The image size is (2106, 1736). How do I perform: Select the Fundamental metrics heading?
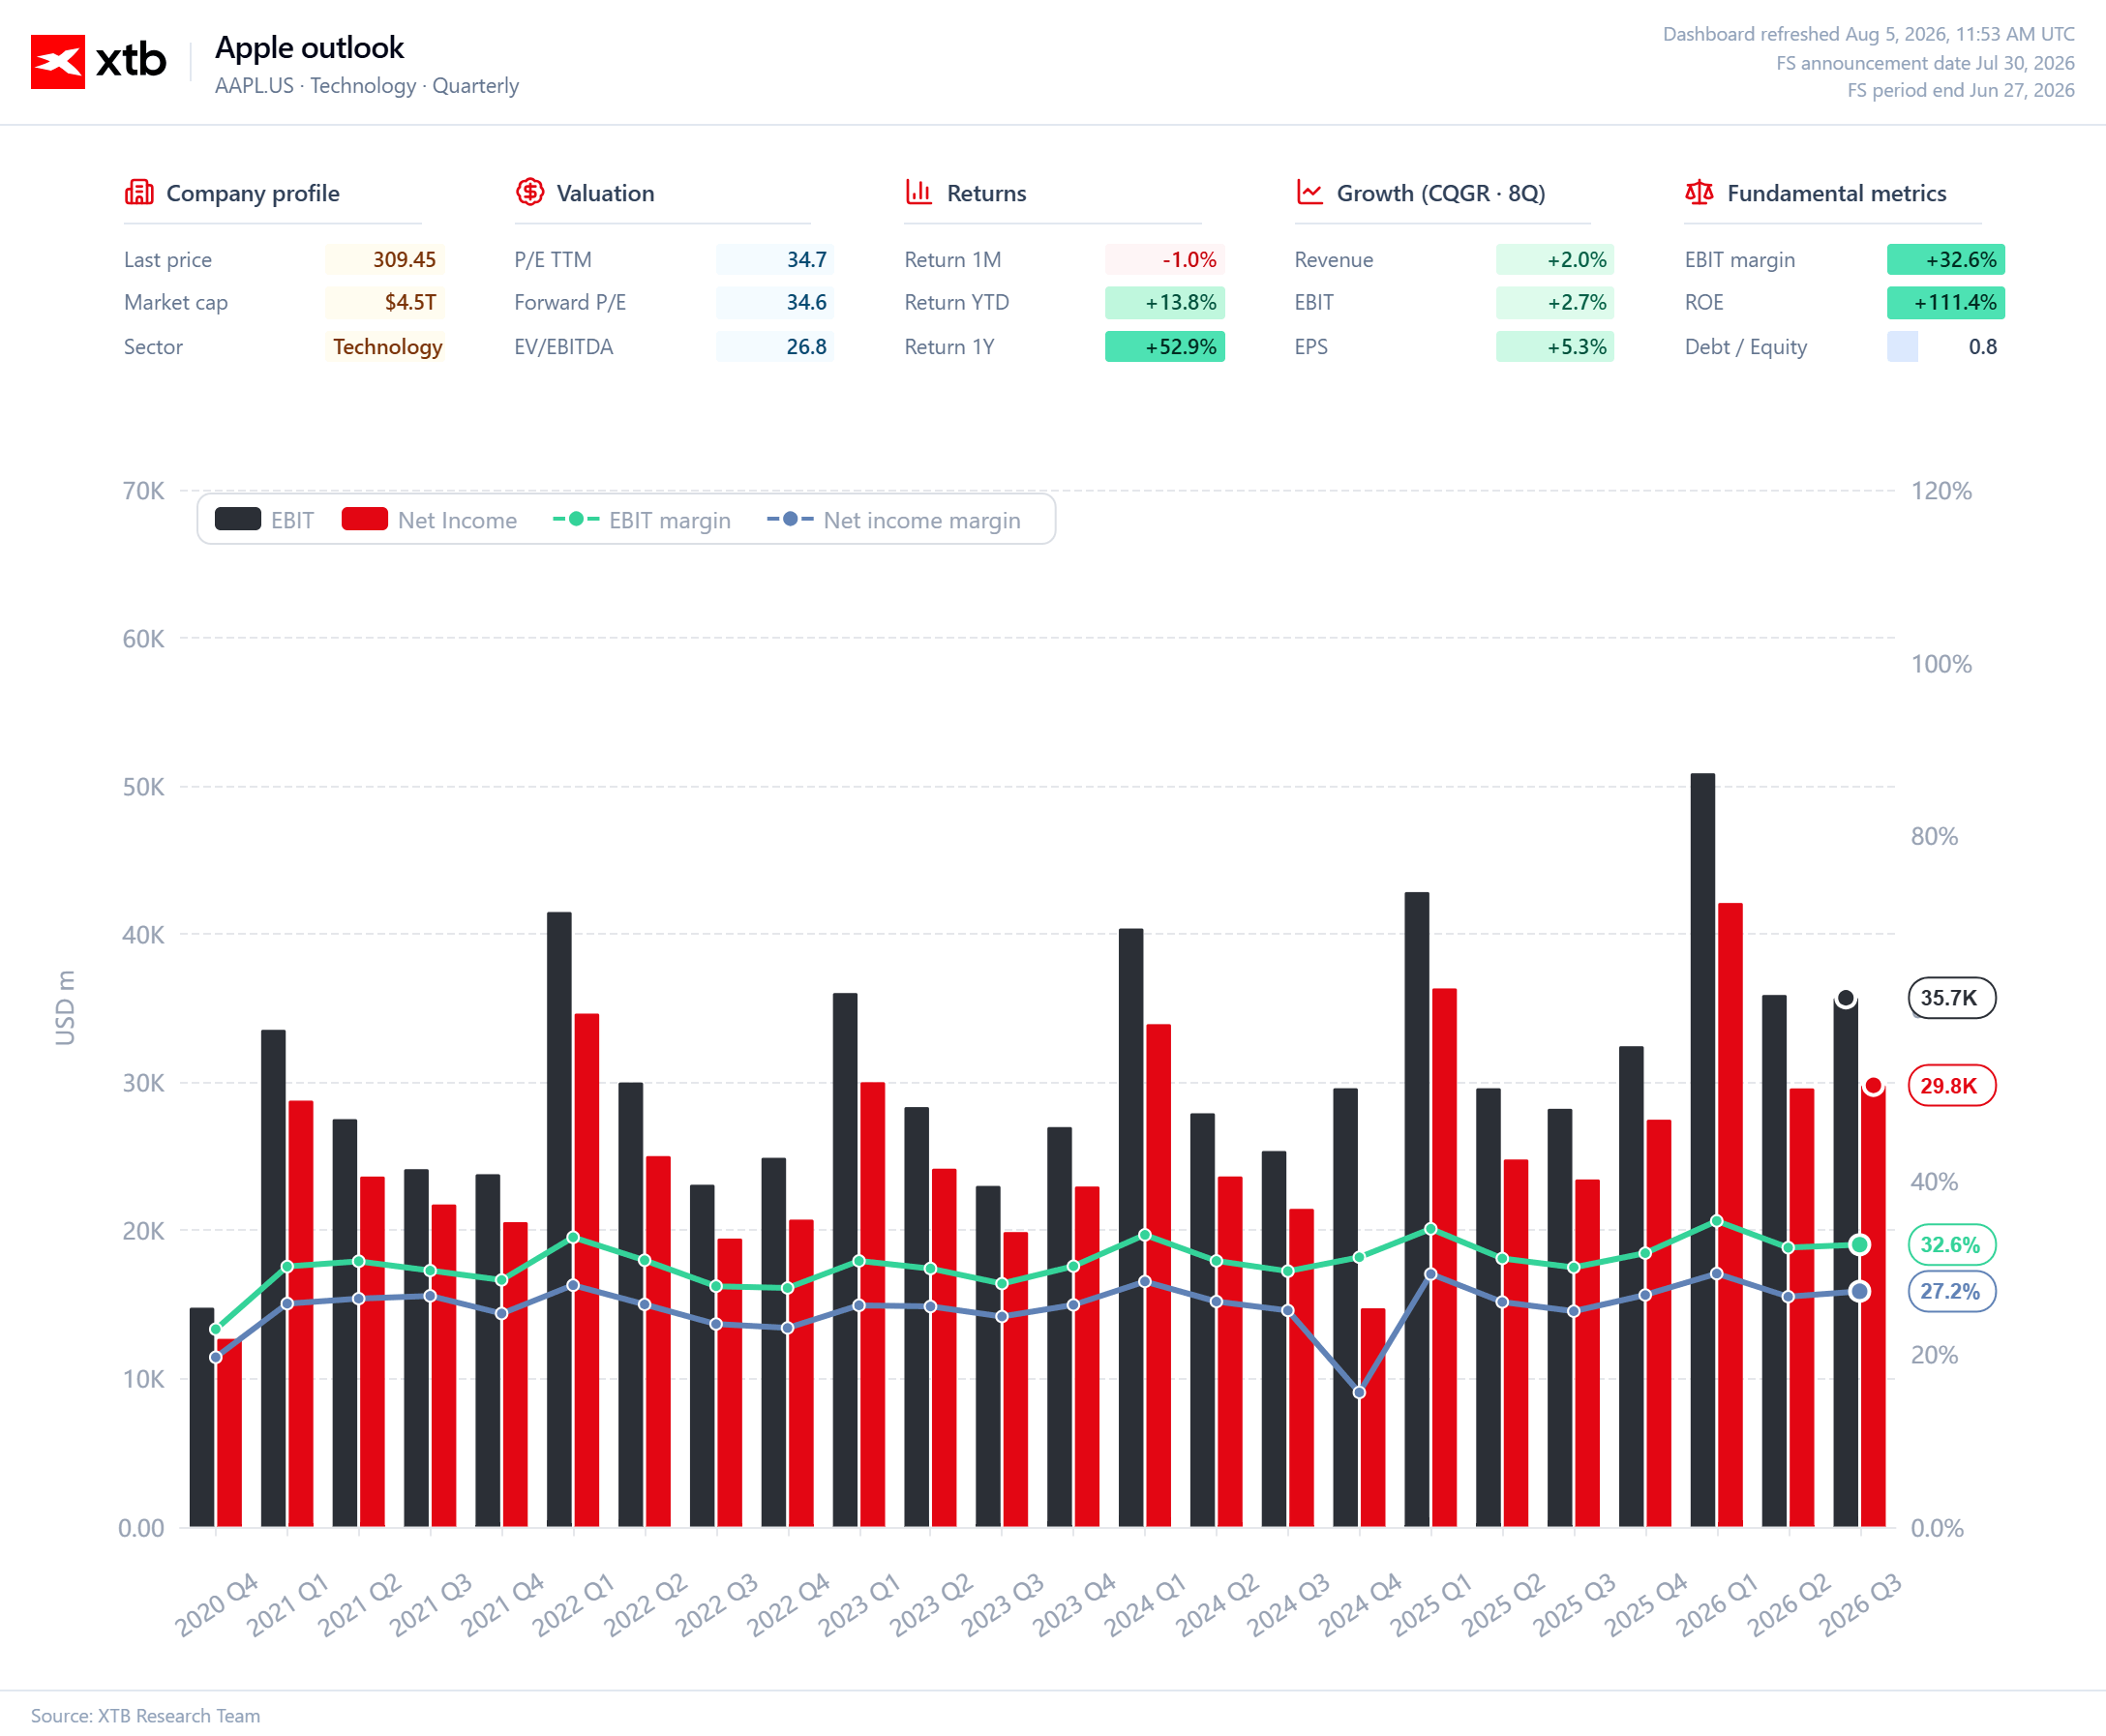point(1837,193)
